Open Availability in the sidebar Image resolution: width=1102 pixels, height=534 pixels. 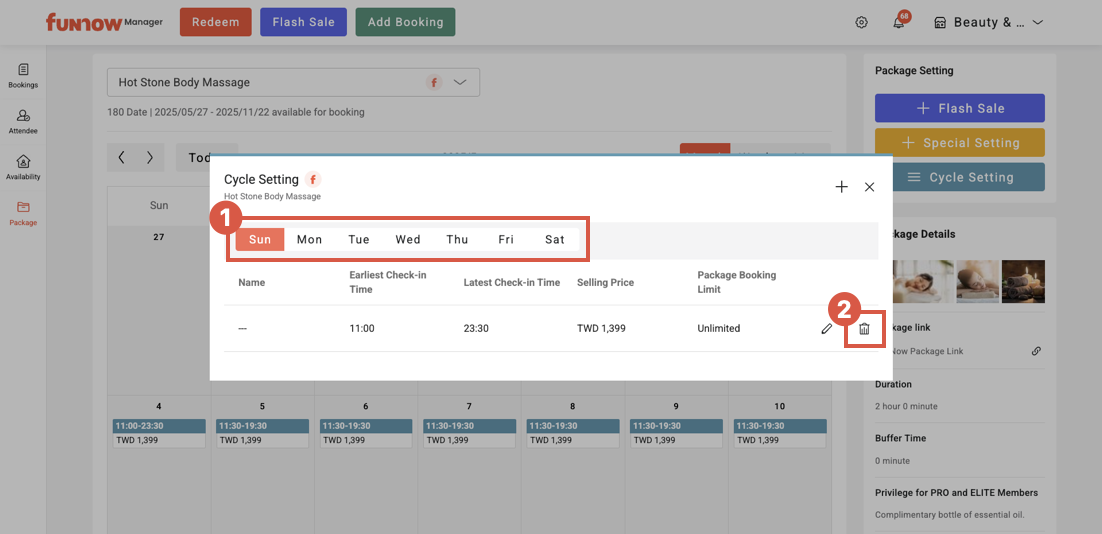pos(23,168)
